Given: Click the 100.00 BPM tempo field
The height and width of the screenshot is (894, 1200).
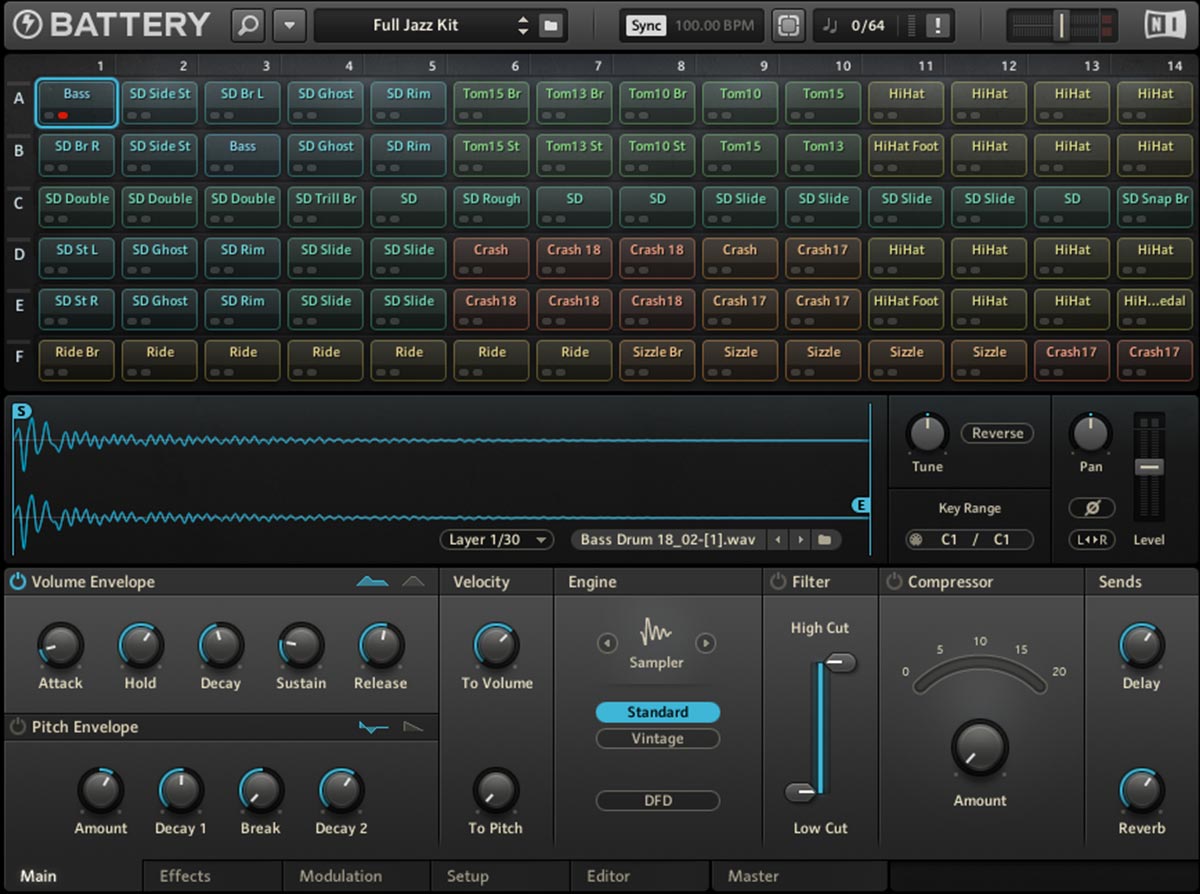Looking at the screenshot, I should coord(713,26).
